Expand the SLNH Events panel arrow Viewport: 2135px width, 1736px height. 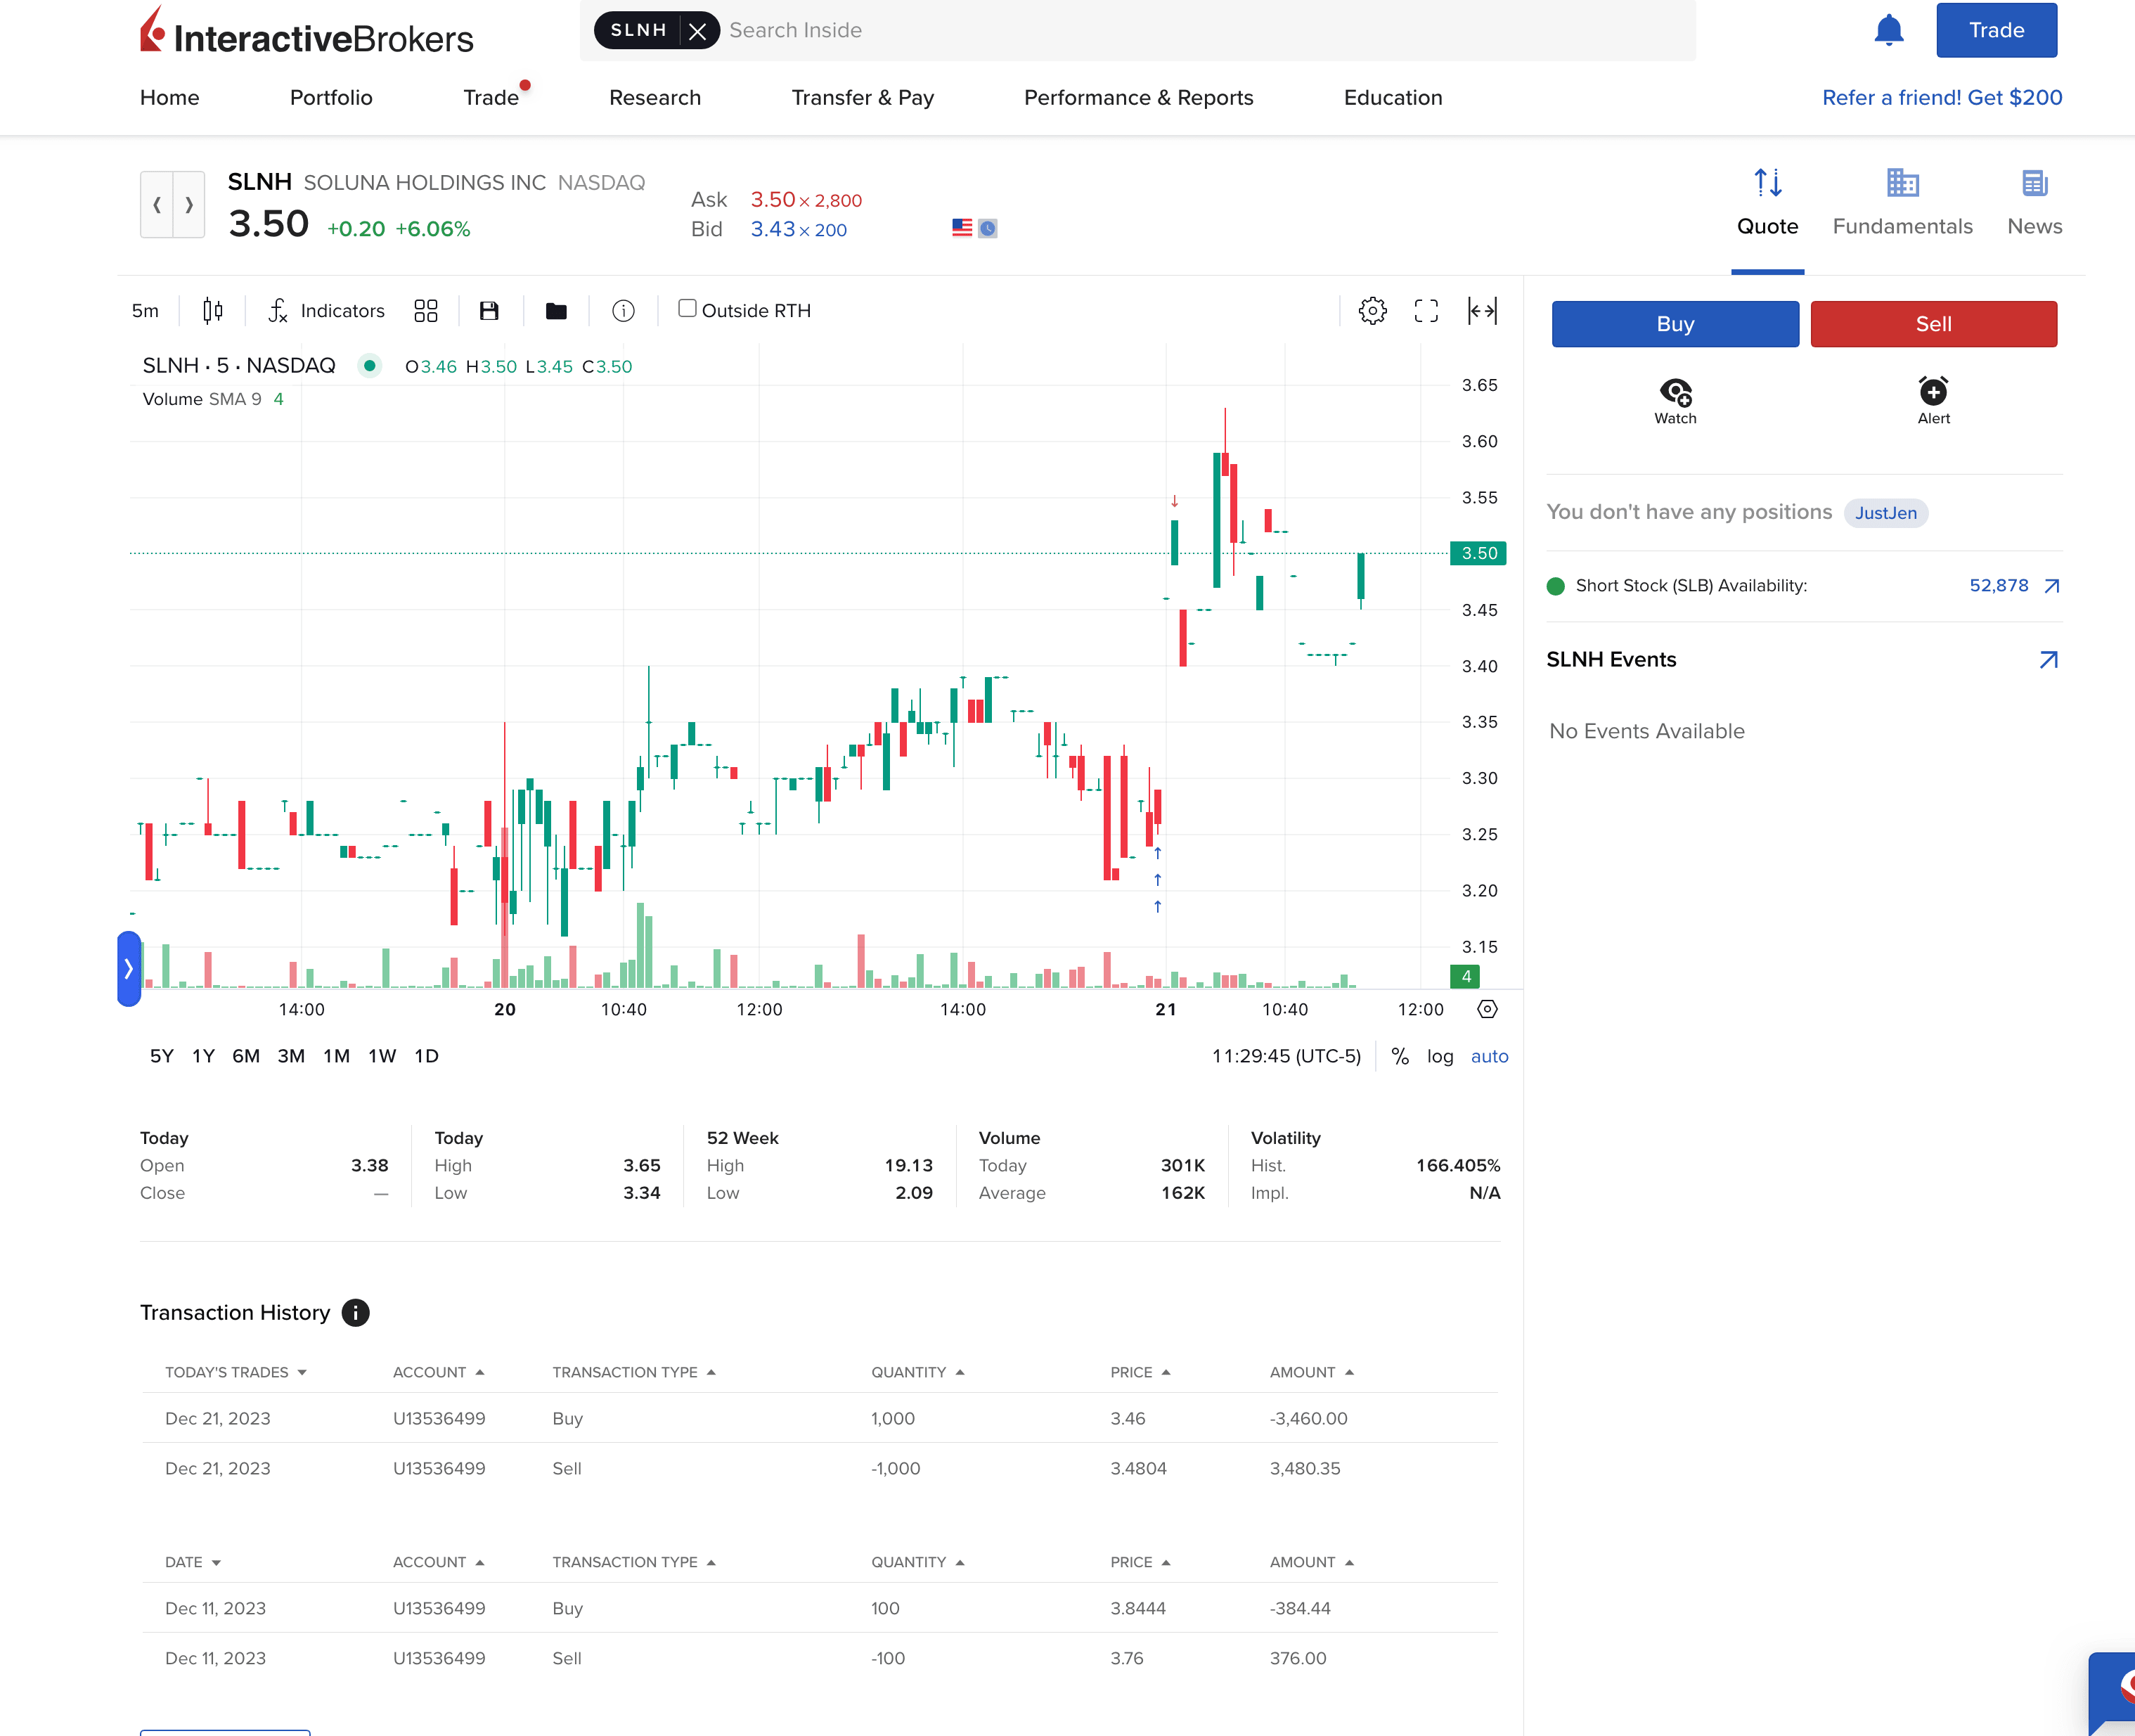coord(2048,660)
